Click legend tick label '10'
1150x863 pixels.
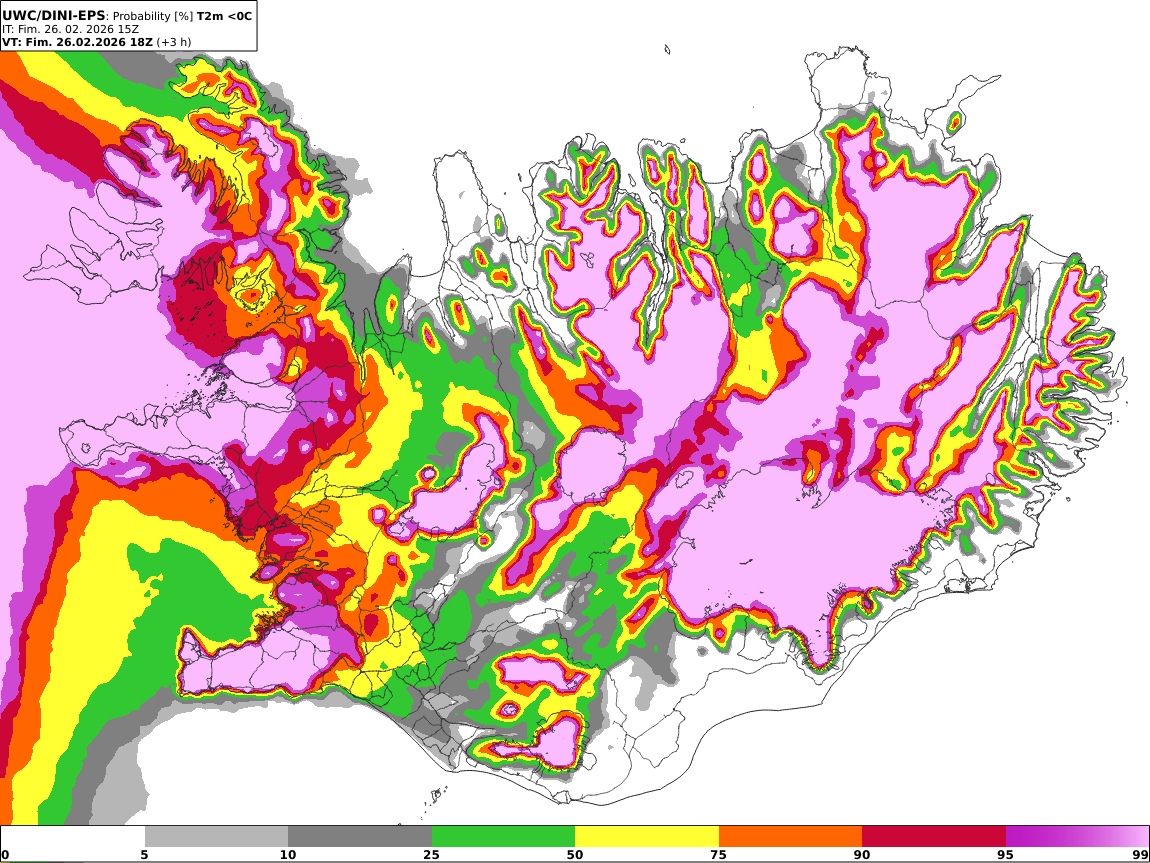coord(288,854)
